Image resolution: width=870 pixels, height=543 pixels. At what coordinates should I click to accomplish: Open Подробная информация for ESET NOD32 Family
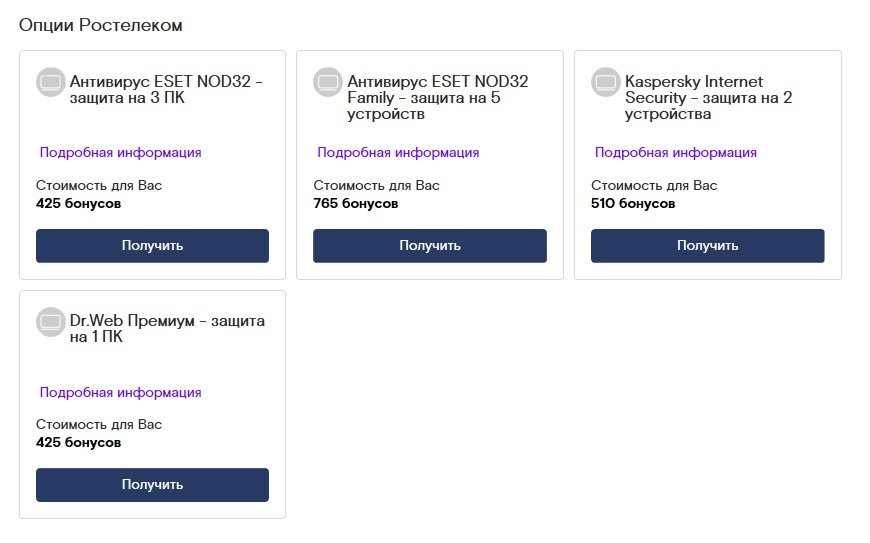coord(398,153)
